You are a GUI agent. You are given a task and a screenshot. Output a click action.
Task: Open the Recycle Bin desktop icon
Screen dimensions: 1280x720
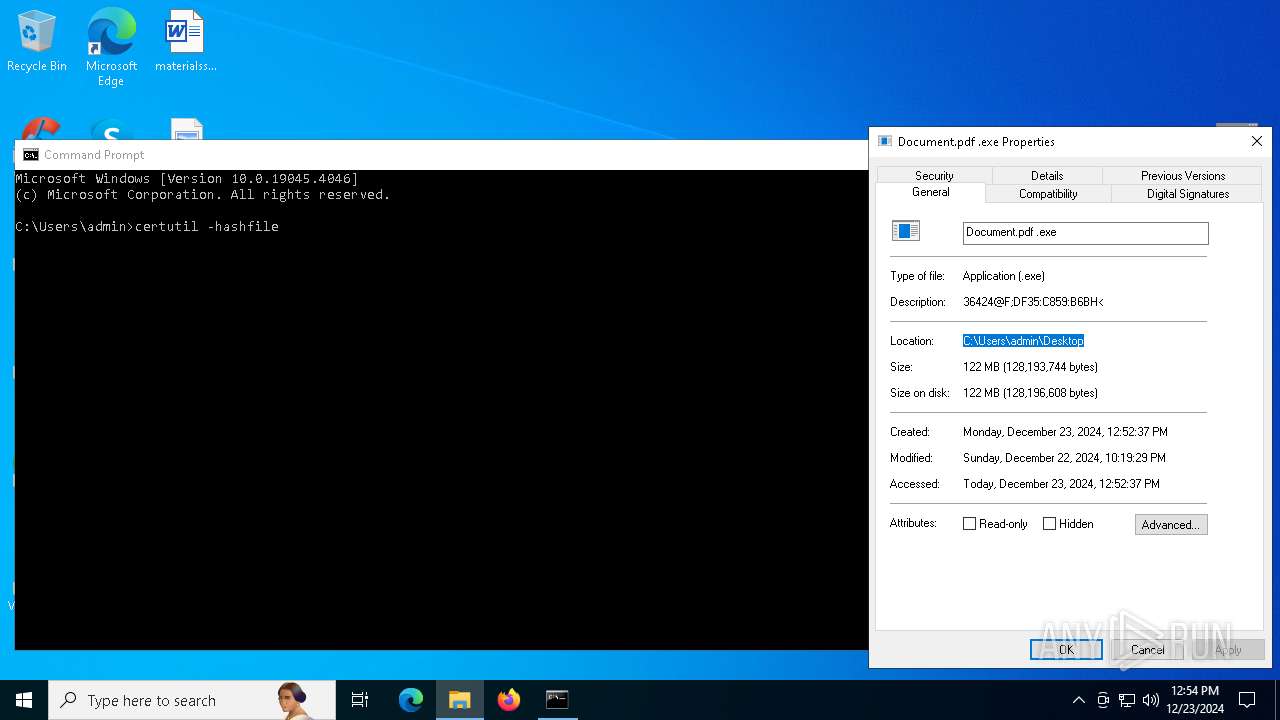37,41
